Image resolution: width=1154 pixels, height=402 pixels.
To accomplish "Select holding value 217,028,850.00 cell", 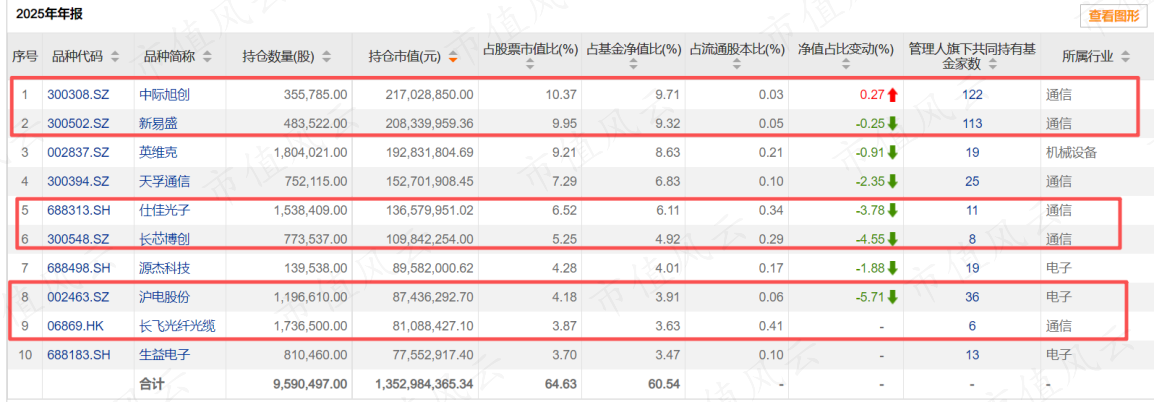I will [429, 94].
